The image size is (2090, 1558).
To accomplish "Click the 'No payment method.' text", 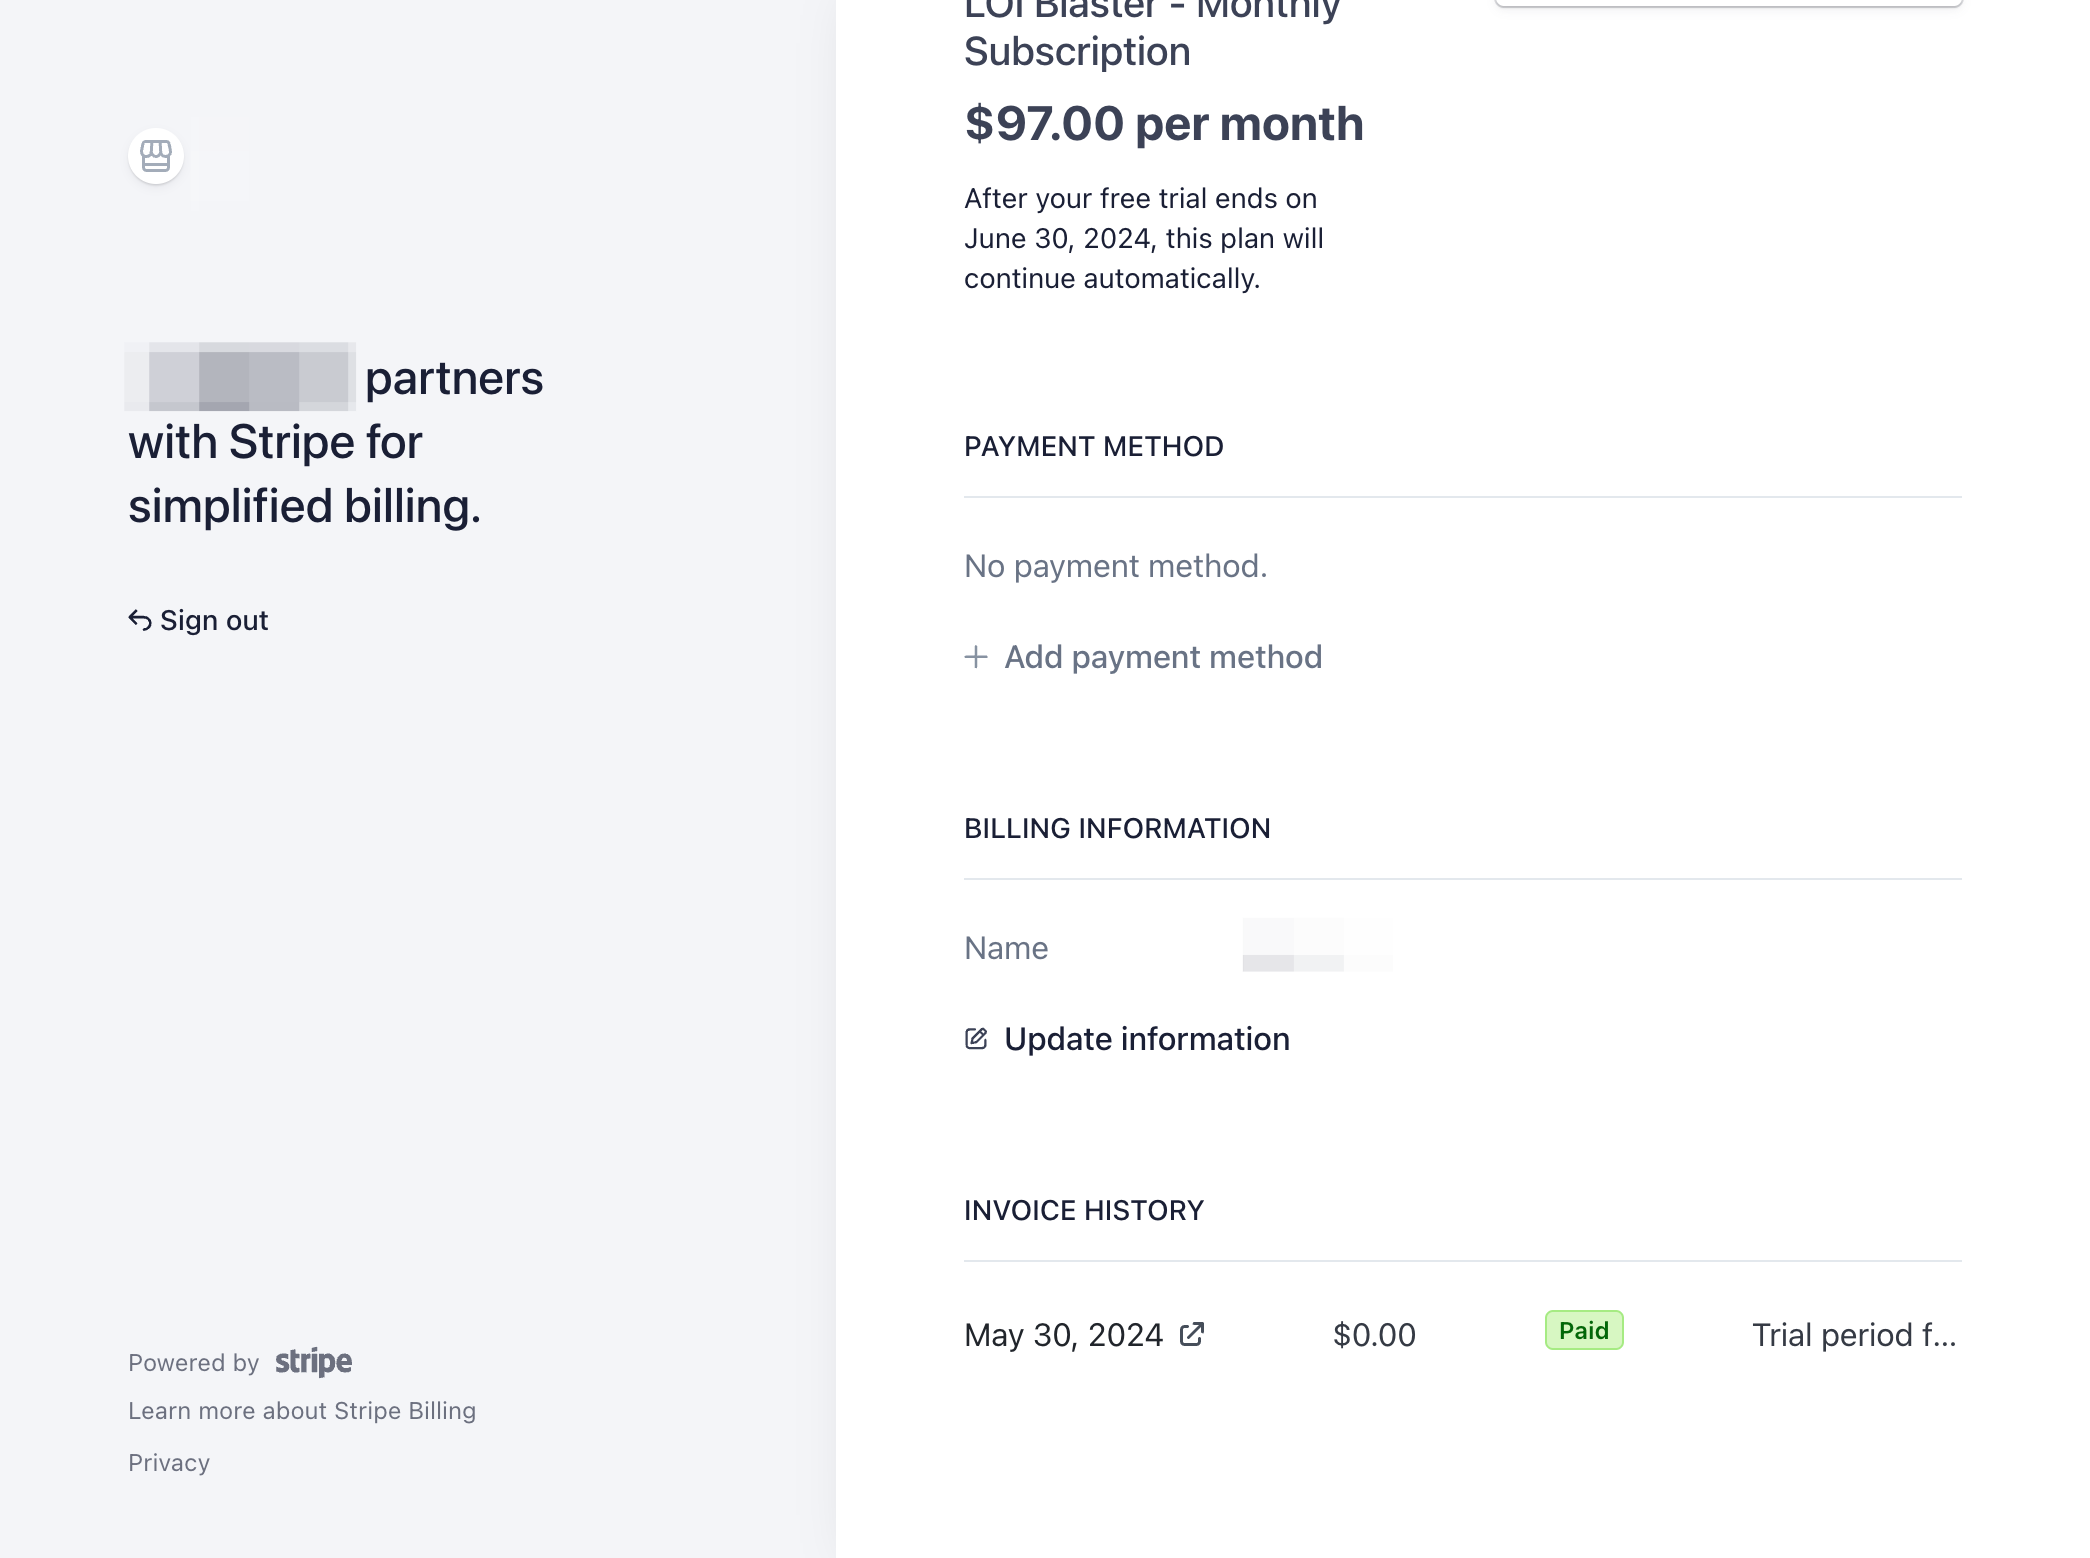I will [x=1115, y=566].
